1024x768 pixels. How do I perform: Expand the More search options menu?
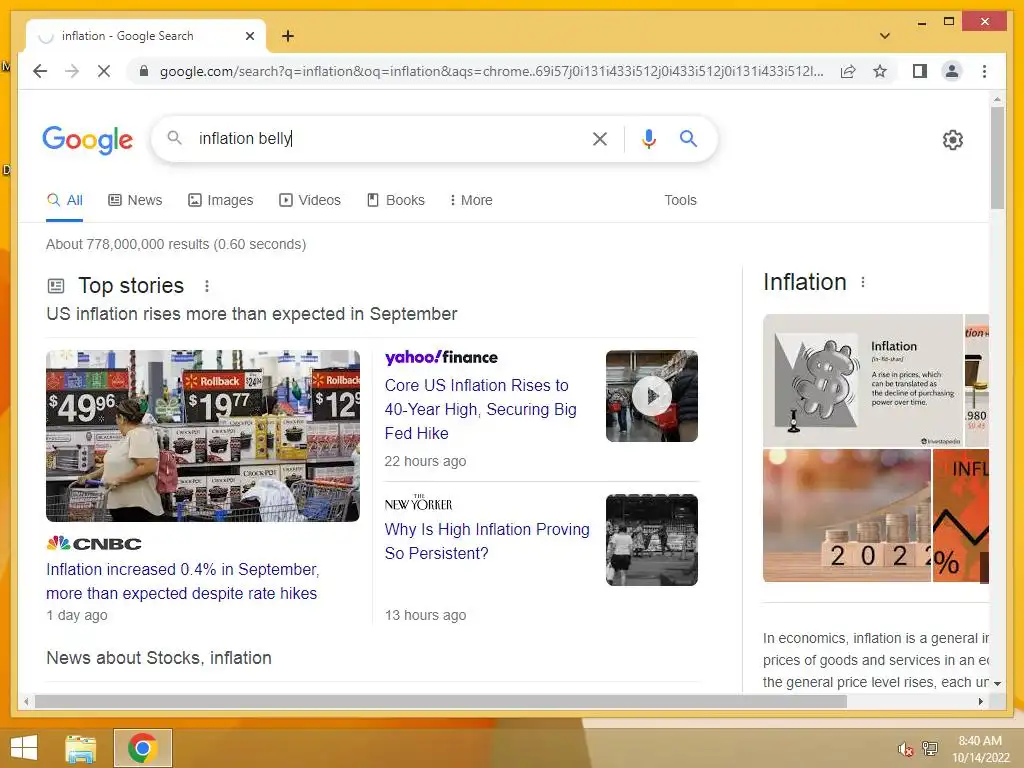pos(471,200)
